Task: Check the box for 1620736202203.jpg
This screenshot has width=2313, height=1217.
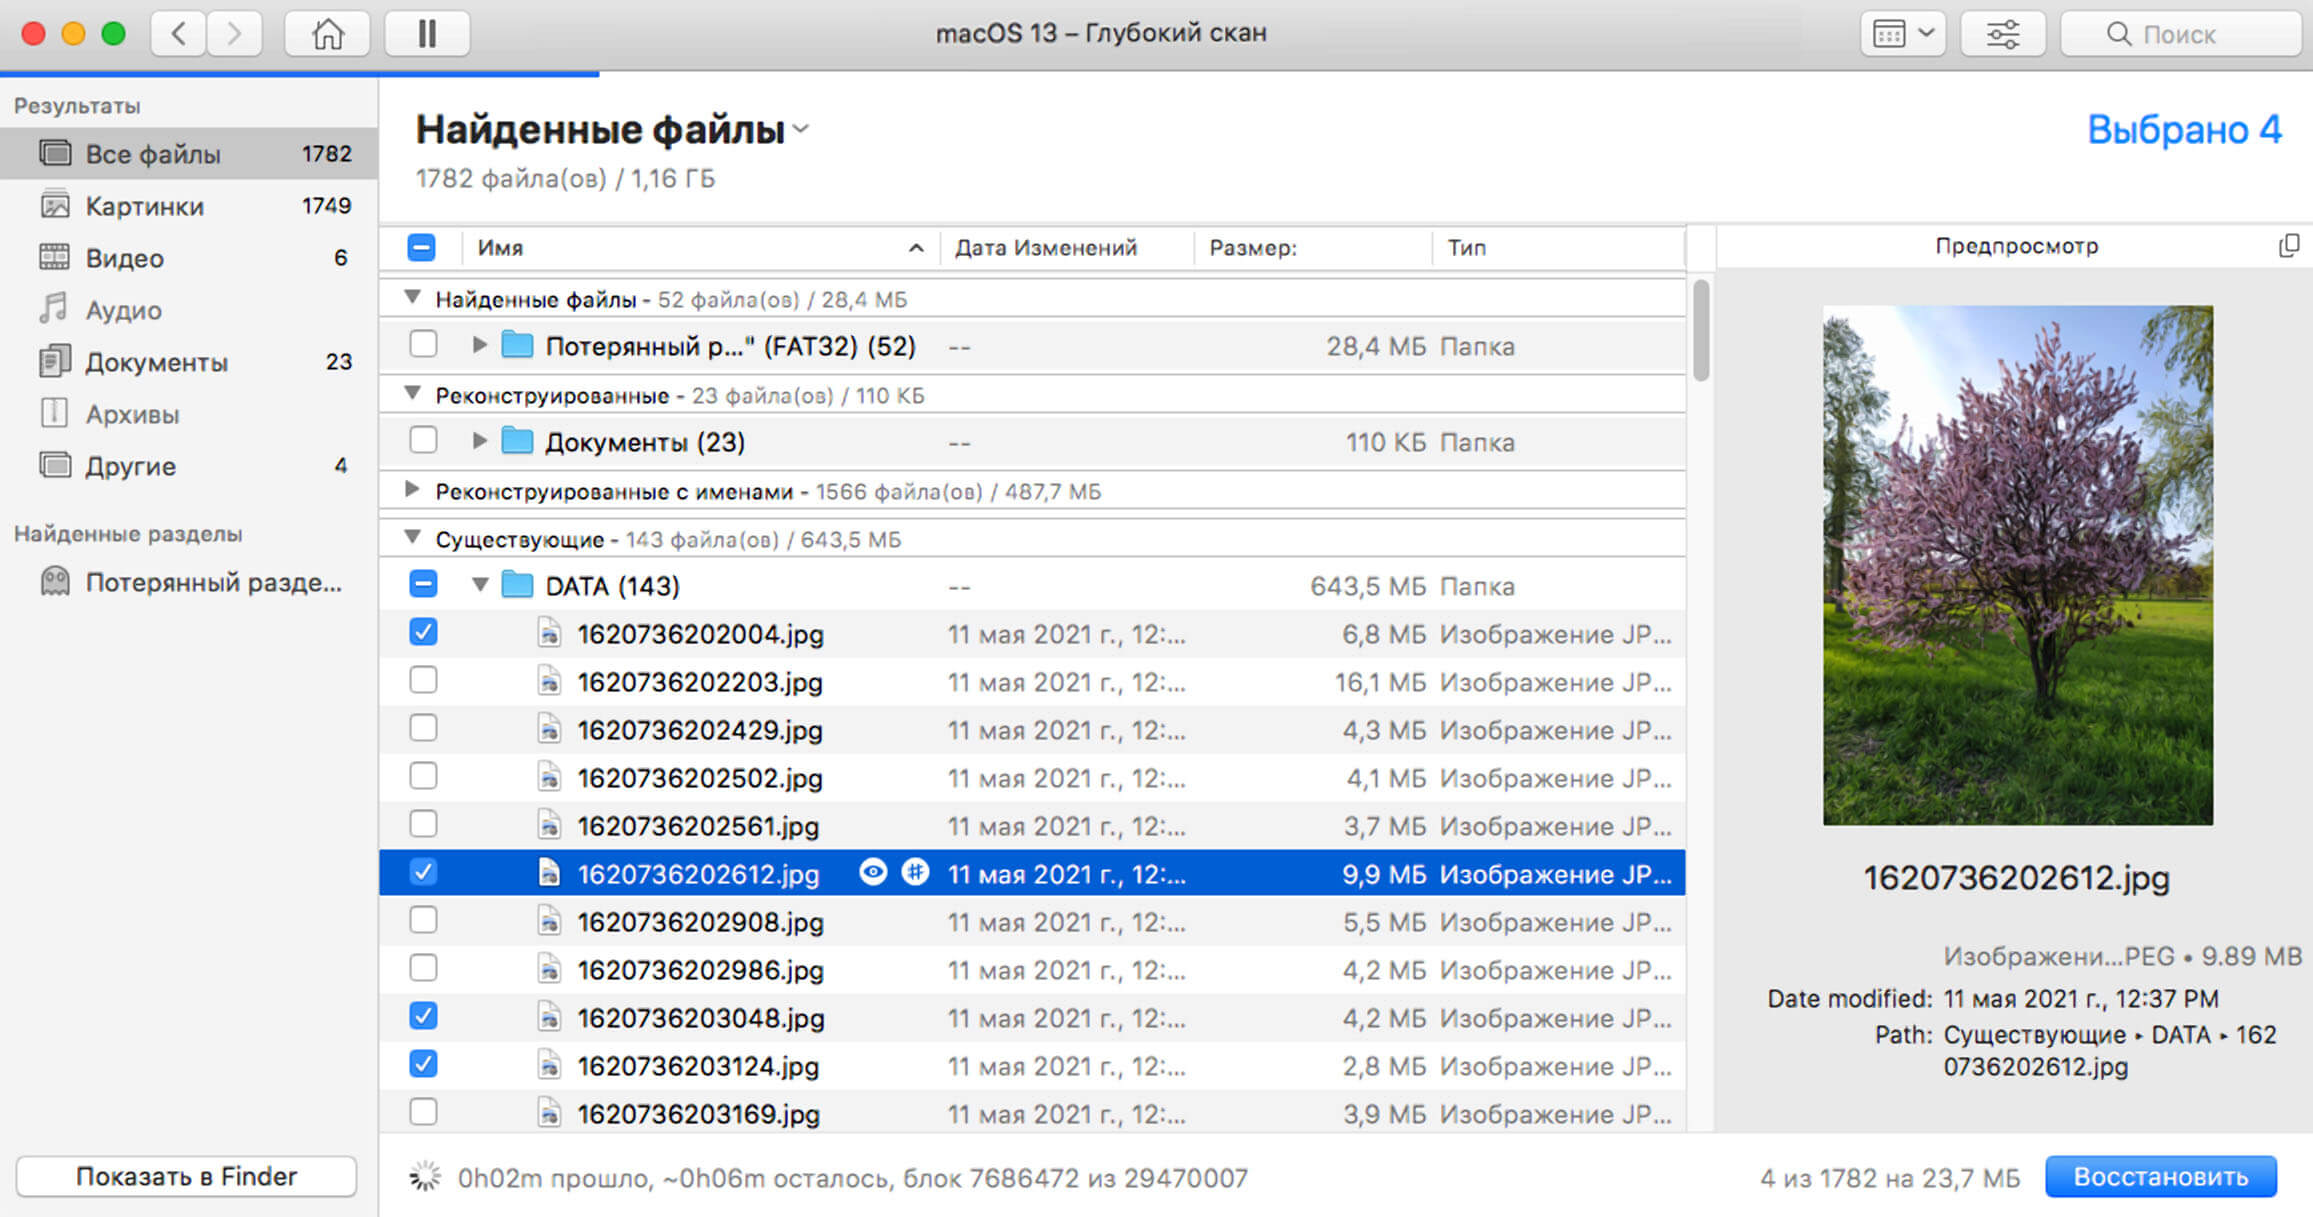Action: click(423, 681)
